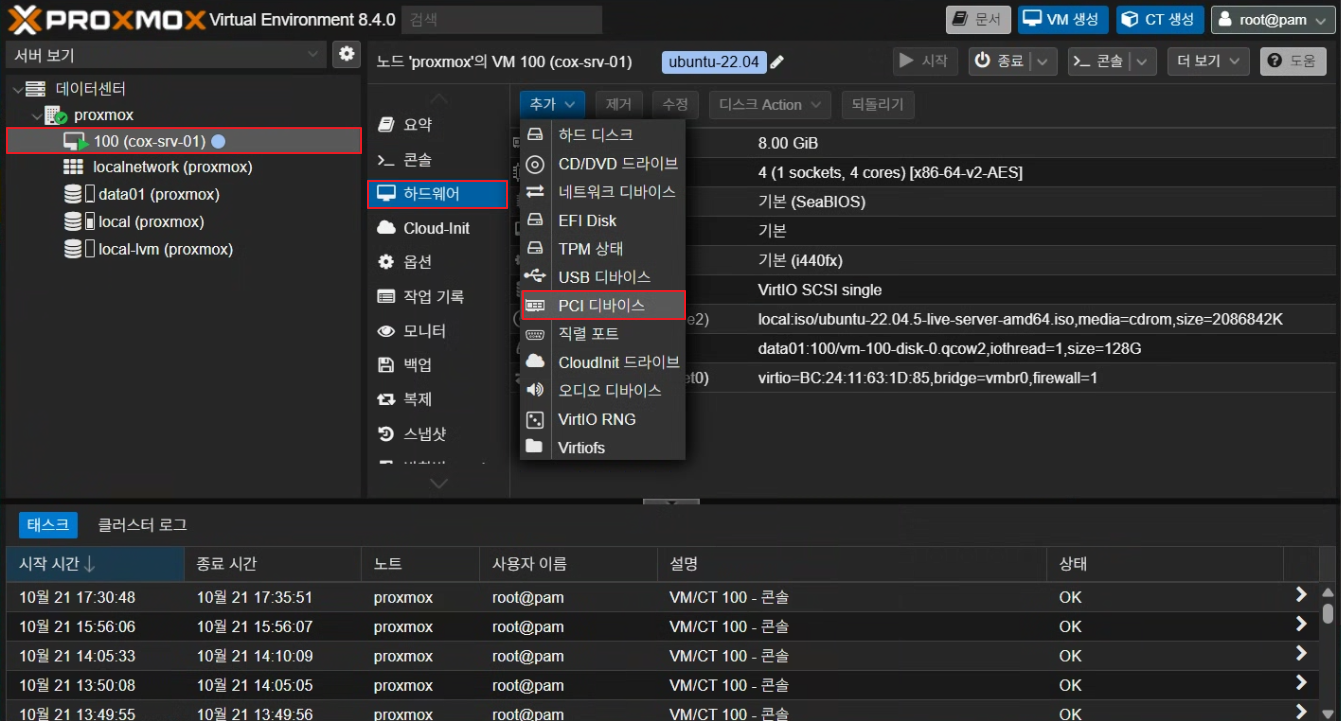Select CloudInit 드라이브 menu entry

click(603, 362)
